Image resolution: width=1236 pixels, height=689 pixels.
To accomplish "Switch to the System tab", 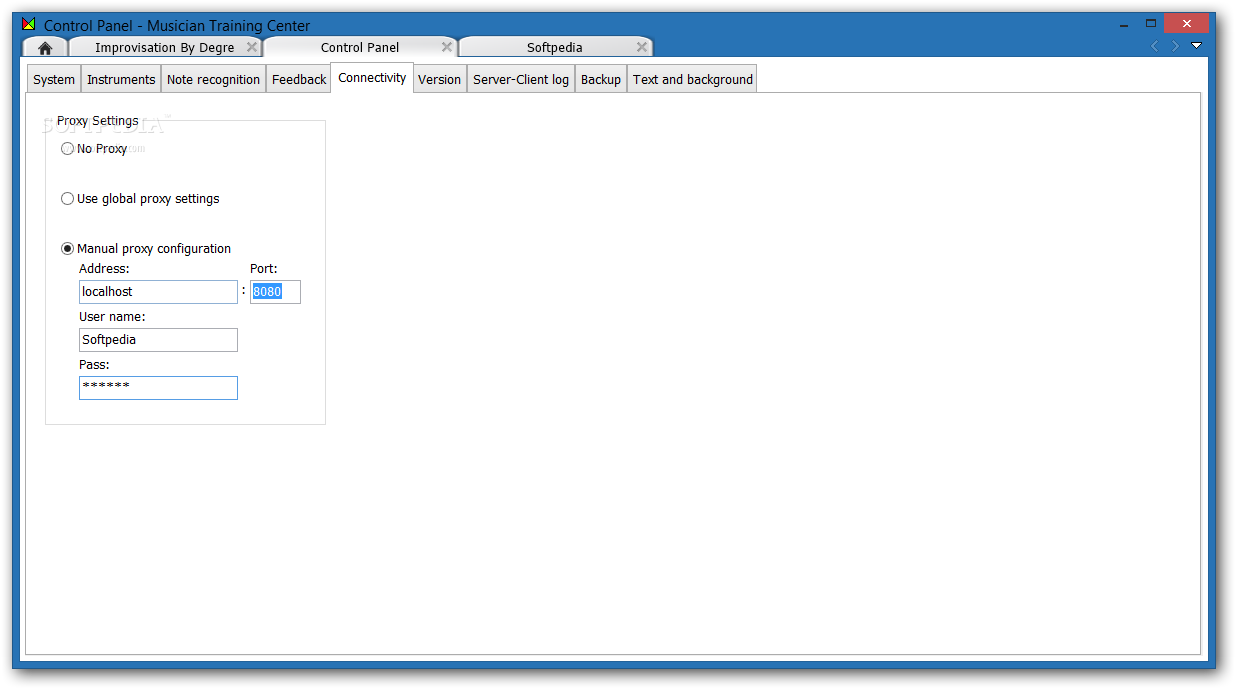I will [54, 80].
